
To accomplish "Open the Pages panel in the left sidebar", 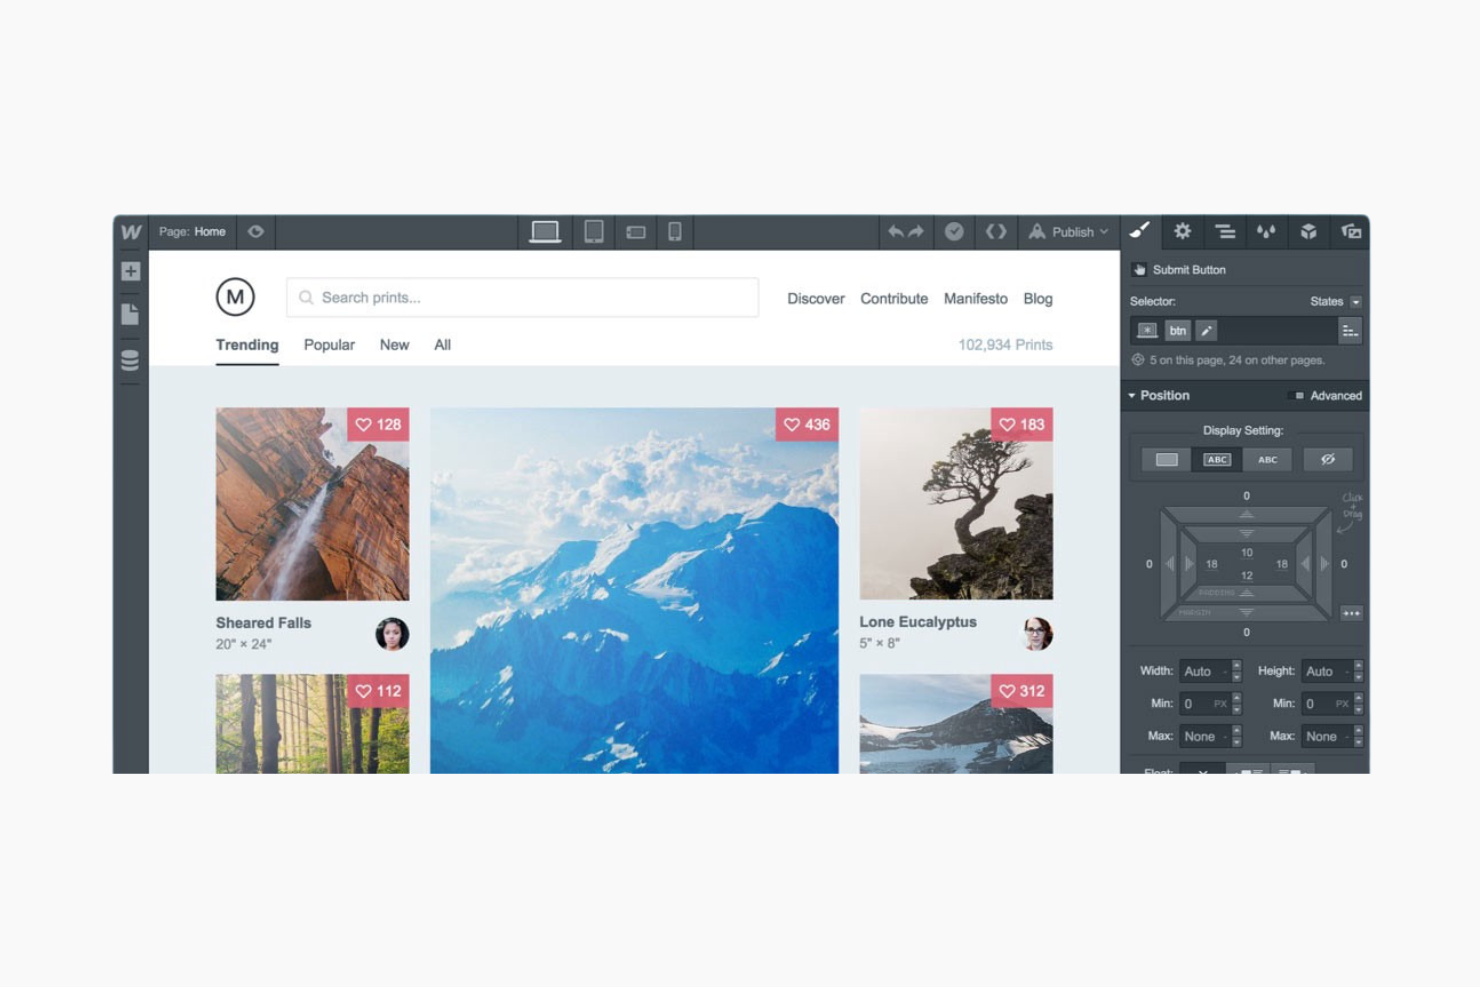I will [x=129, y=316].
